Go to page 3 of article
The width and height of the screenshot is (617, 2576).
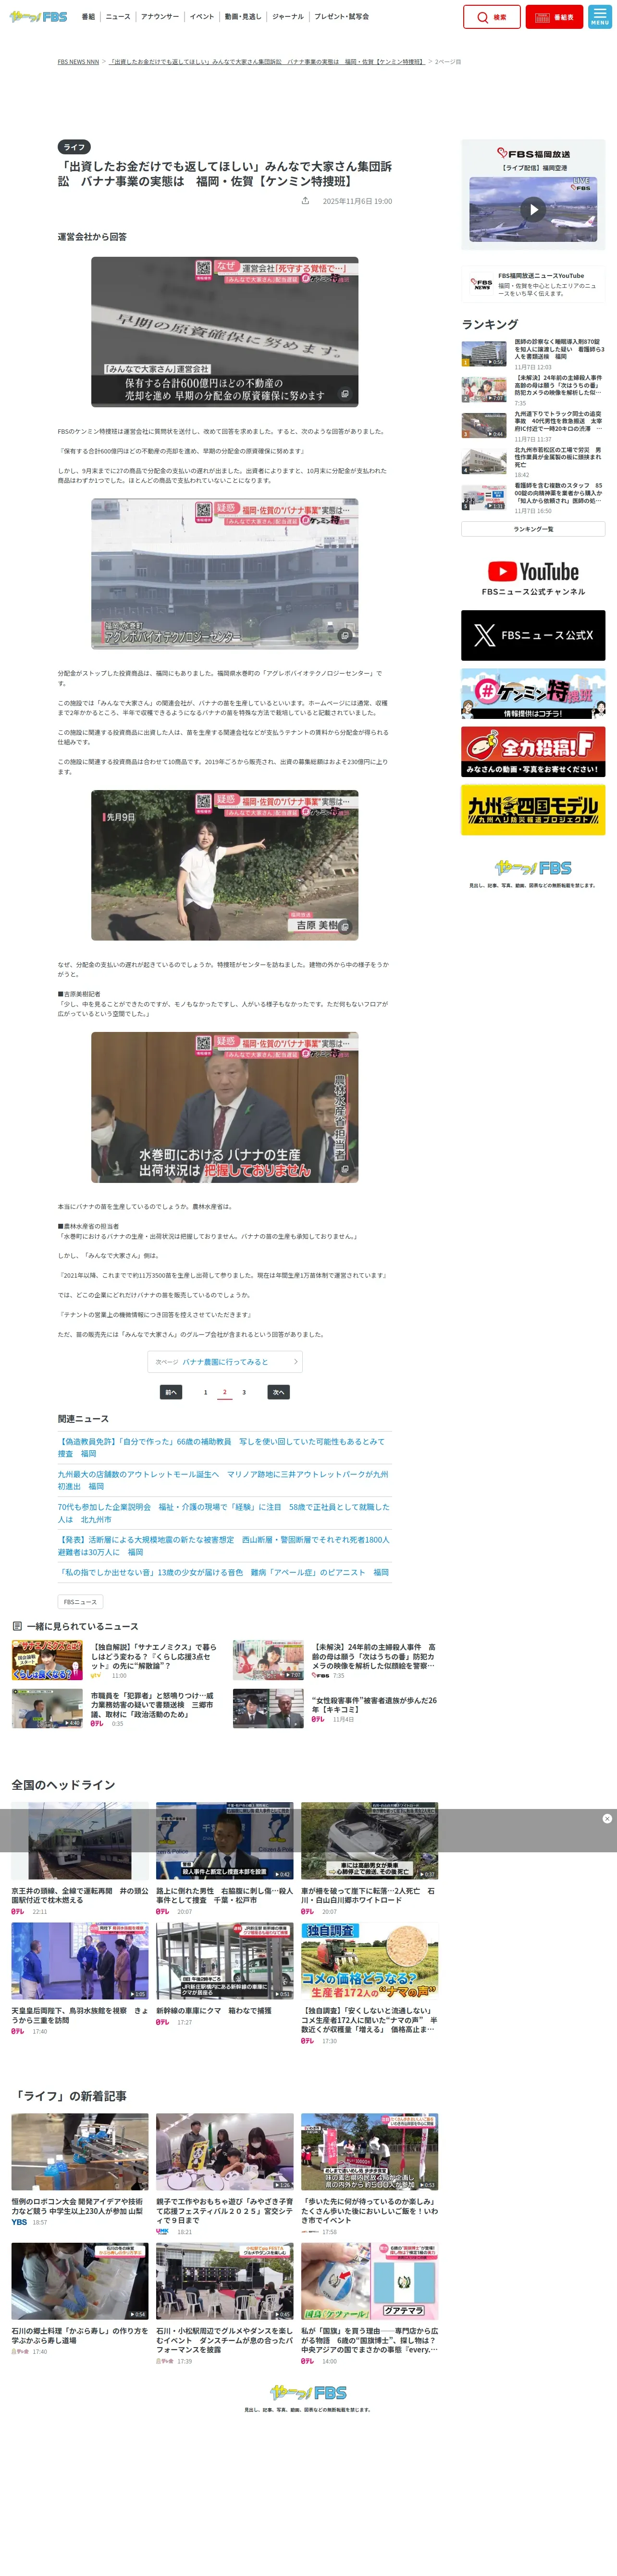pyautogui.click(x=243, y=1392)
